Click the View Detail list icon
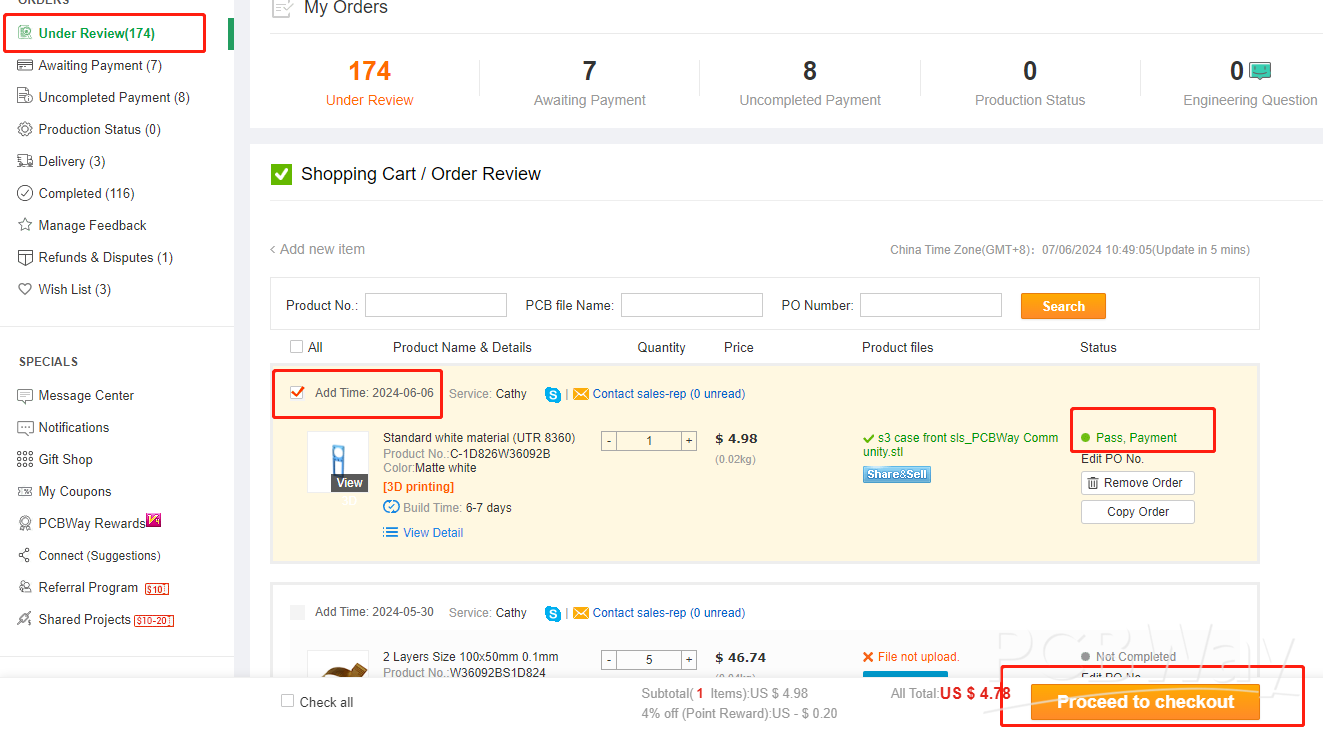1323x730 pixels. [x=391, y=533]
